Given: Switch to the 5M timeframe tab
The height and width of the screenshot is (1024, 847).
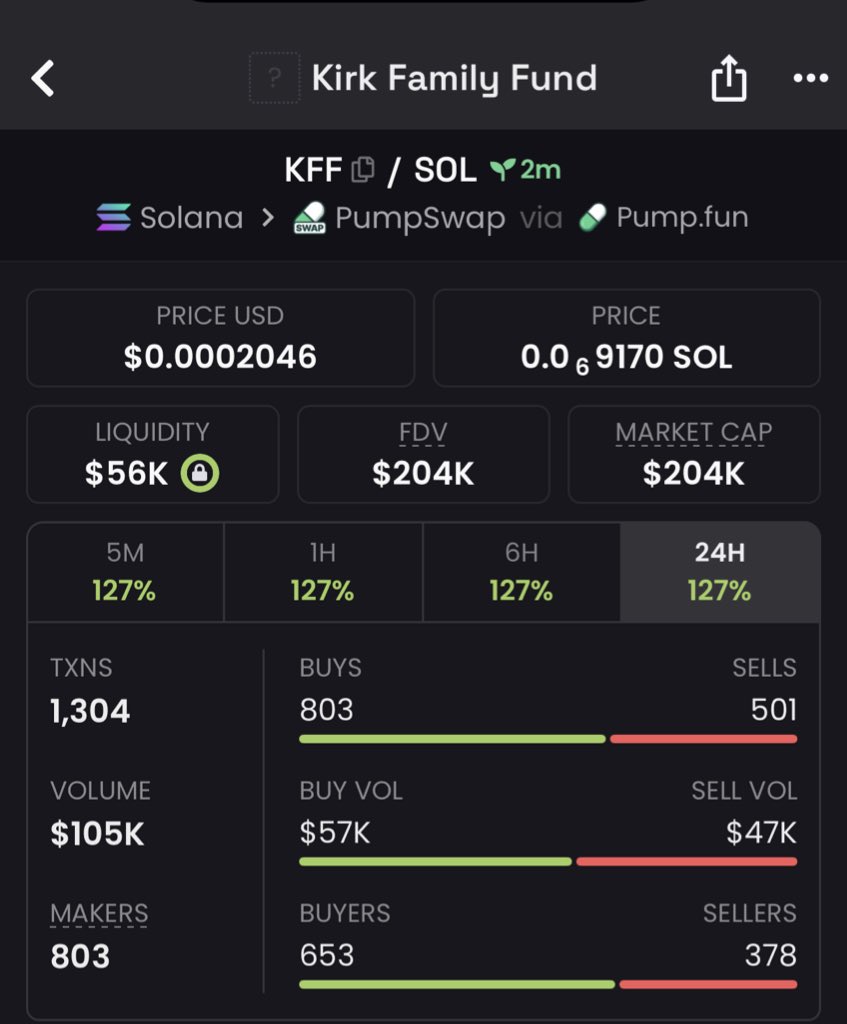Looking at the screenshot, I should tap(125, 572).
